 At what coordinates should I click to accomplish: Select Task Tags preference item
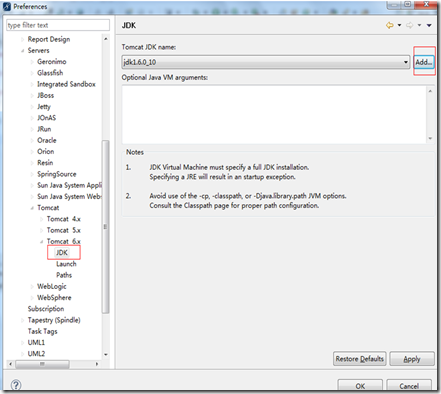(42, 331)
